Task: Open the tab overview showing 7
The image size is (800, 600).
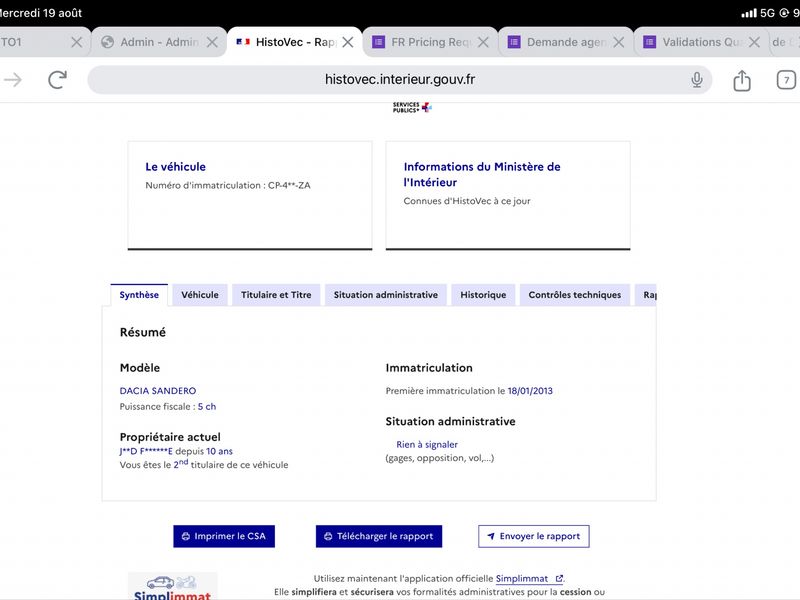Action: pos(786,80)
